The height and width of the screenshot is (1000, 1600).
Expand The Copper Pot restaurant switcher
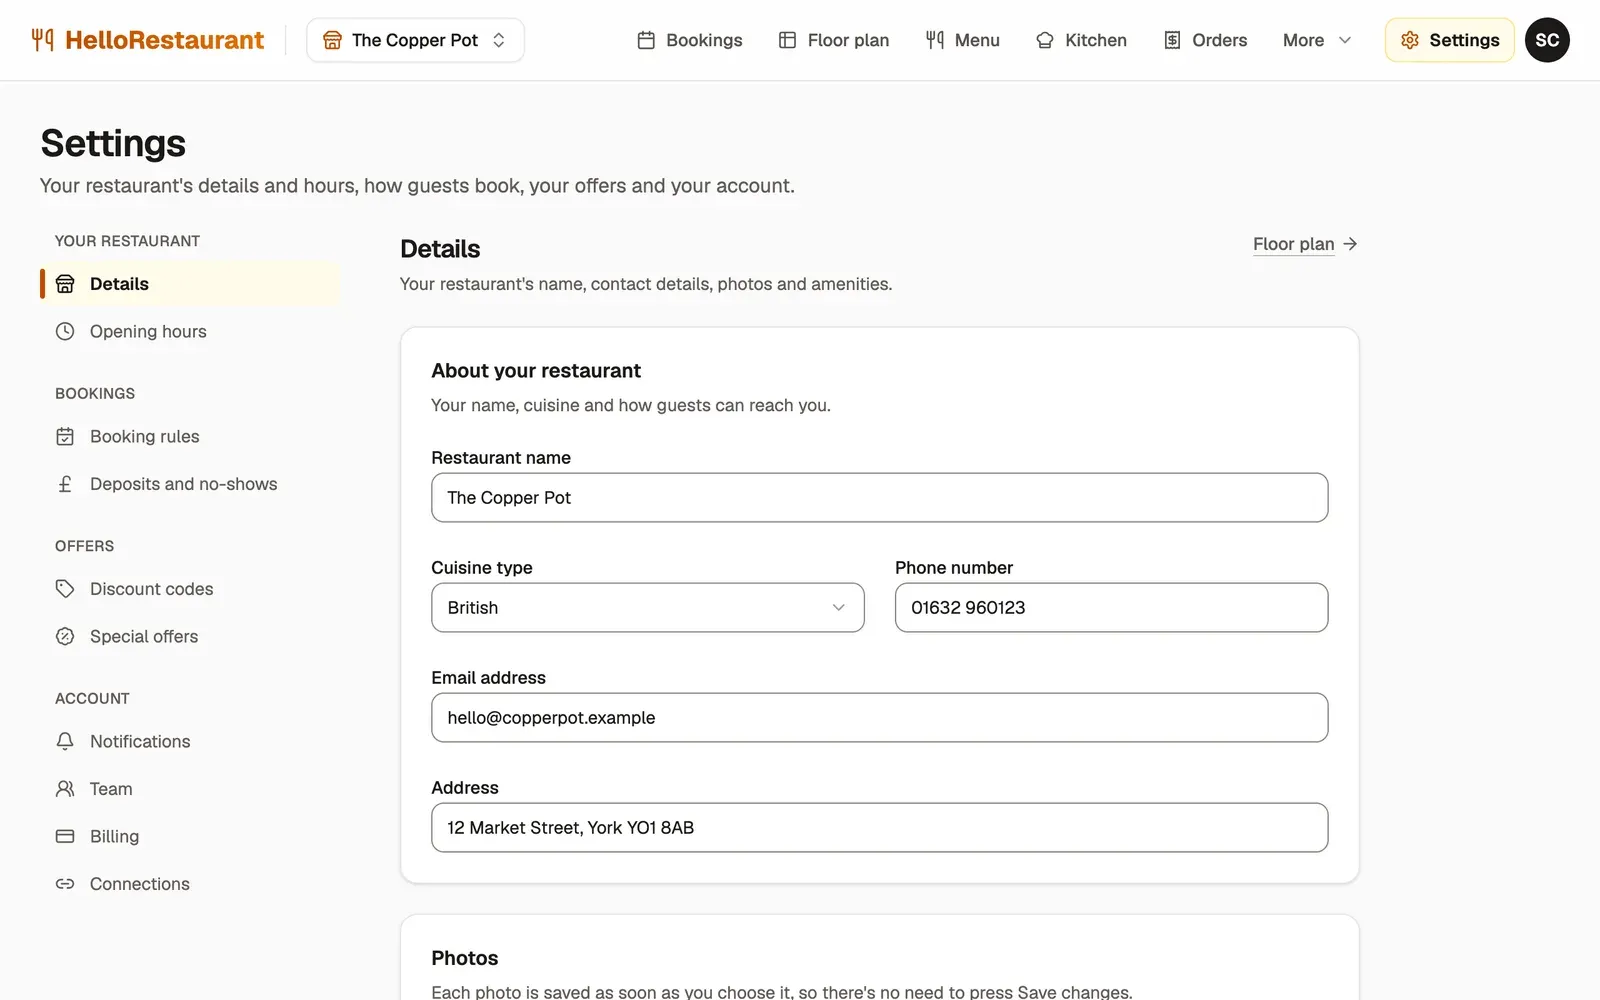415,40
